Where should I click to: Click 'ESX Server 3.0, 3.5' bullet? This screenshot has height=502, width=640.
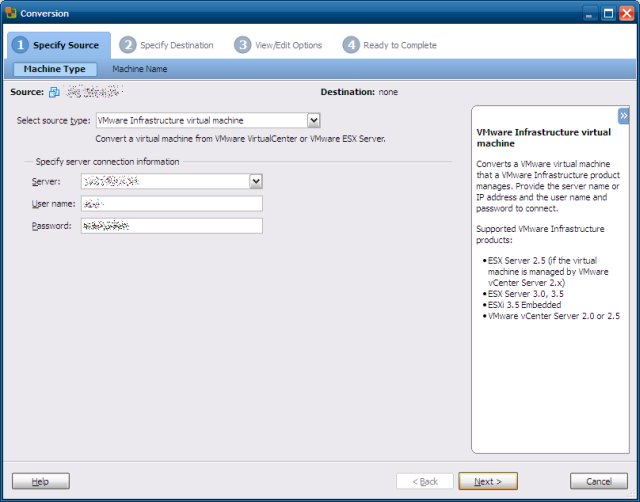click(x=525, y=294)
